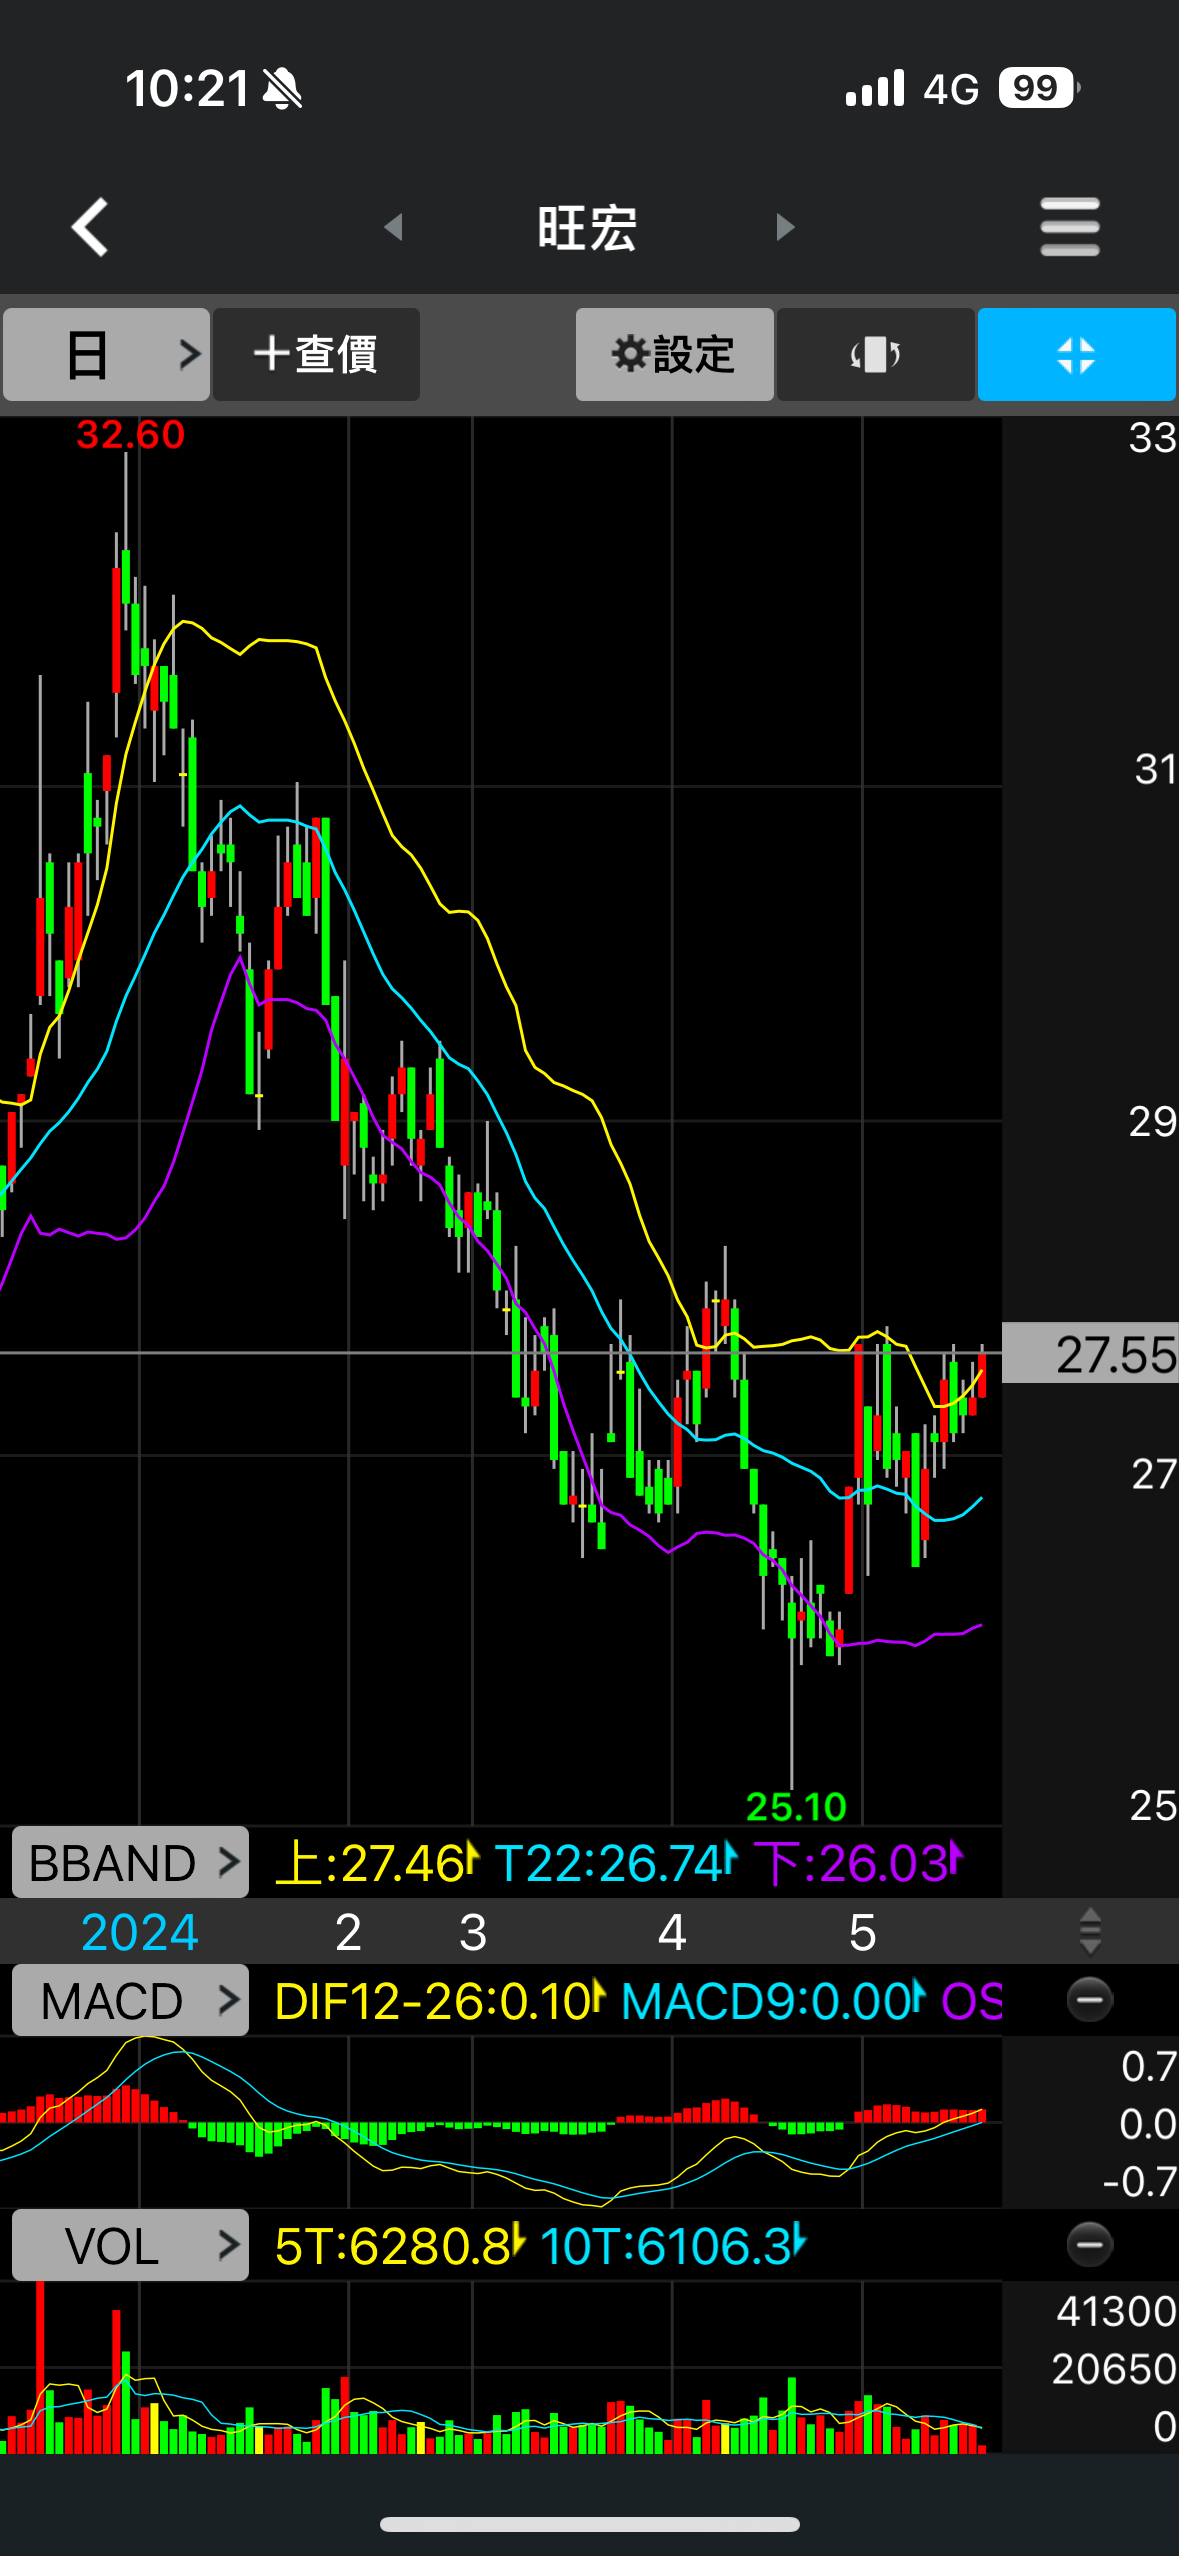Viewport: 1179px width, 2556px height.
Task: Tap the 4G network indicator
Action: point(950,89)
